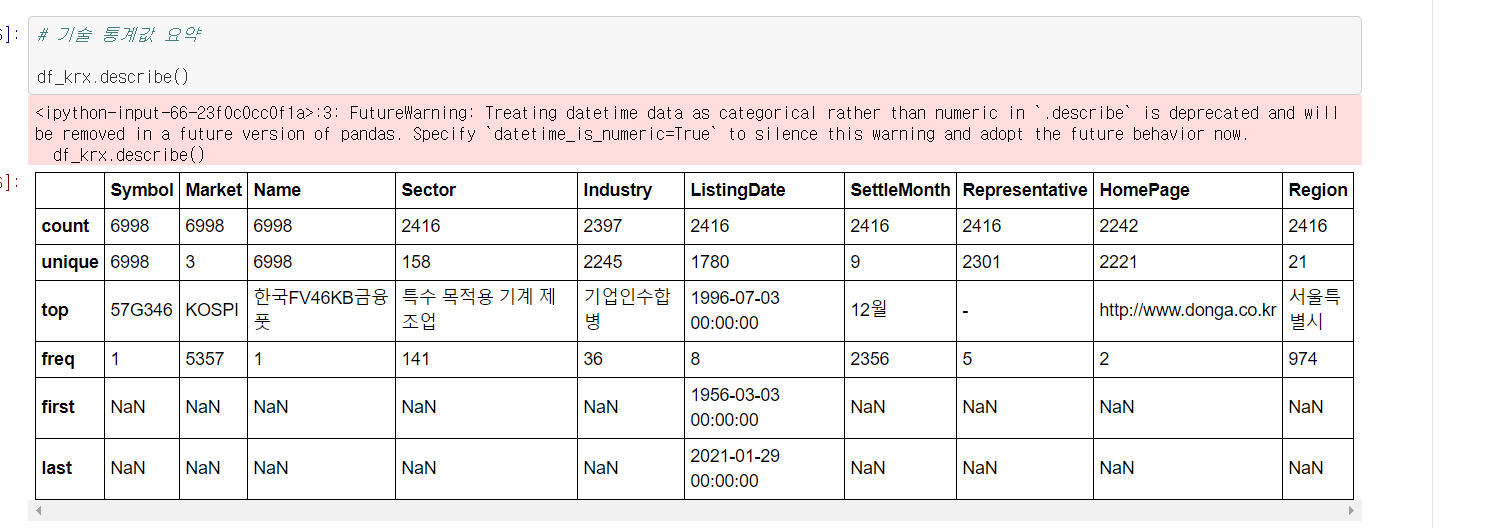The image size is (1502, 528).
Task: Select the HomePage column header
Action: click(1188, 190)
